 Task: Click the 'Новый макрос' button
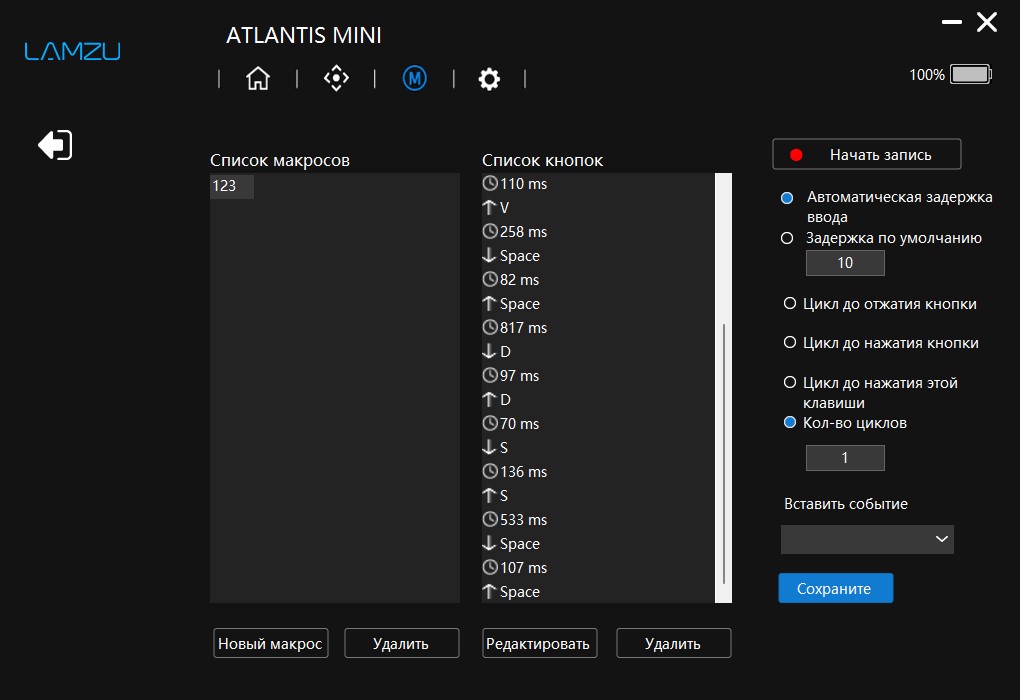point(271,643)
